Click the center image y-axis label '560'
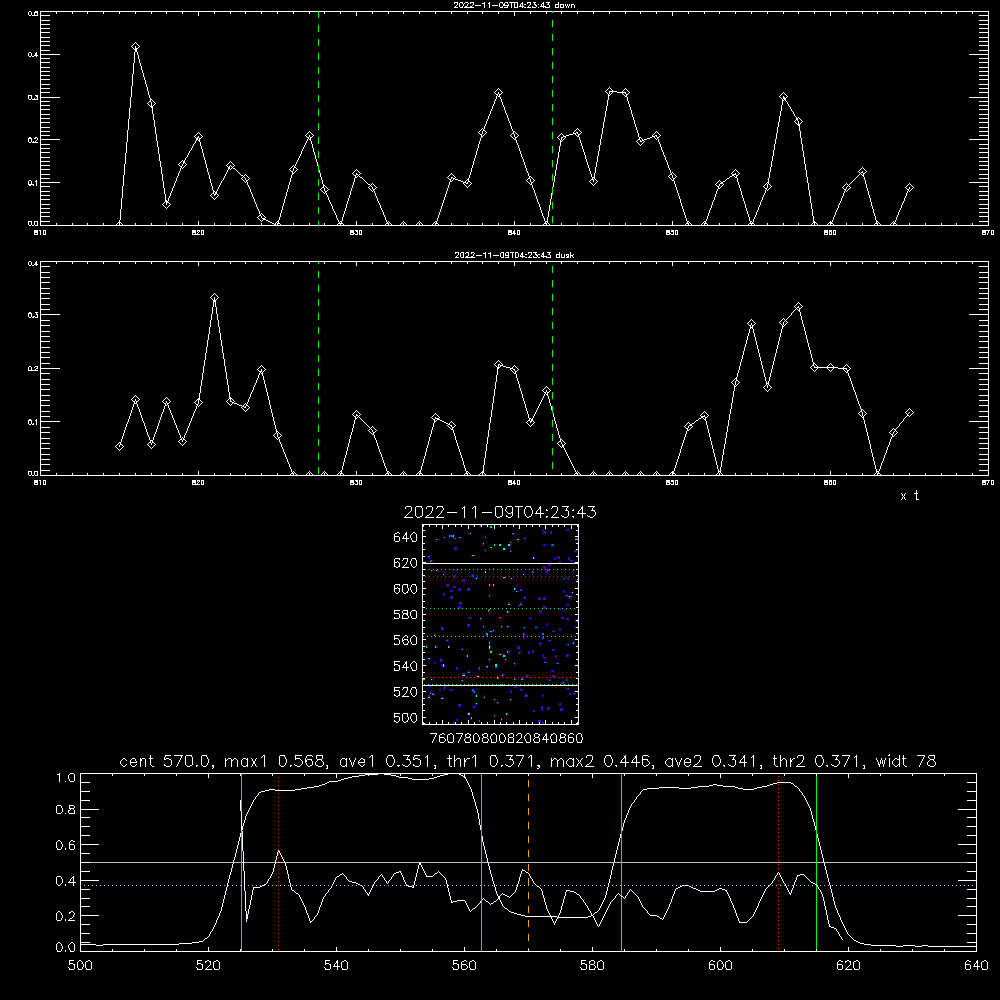This screenshot has height=1000, width=1000. pos(406,640)
